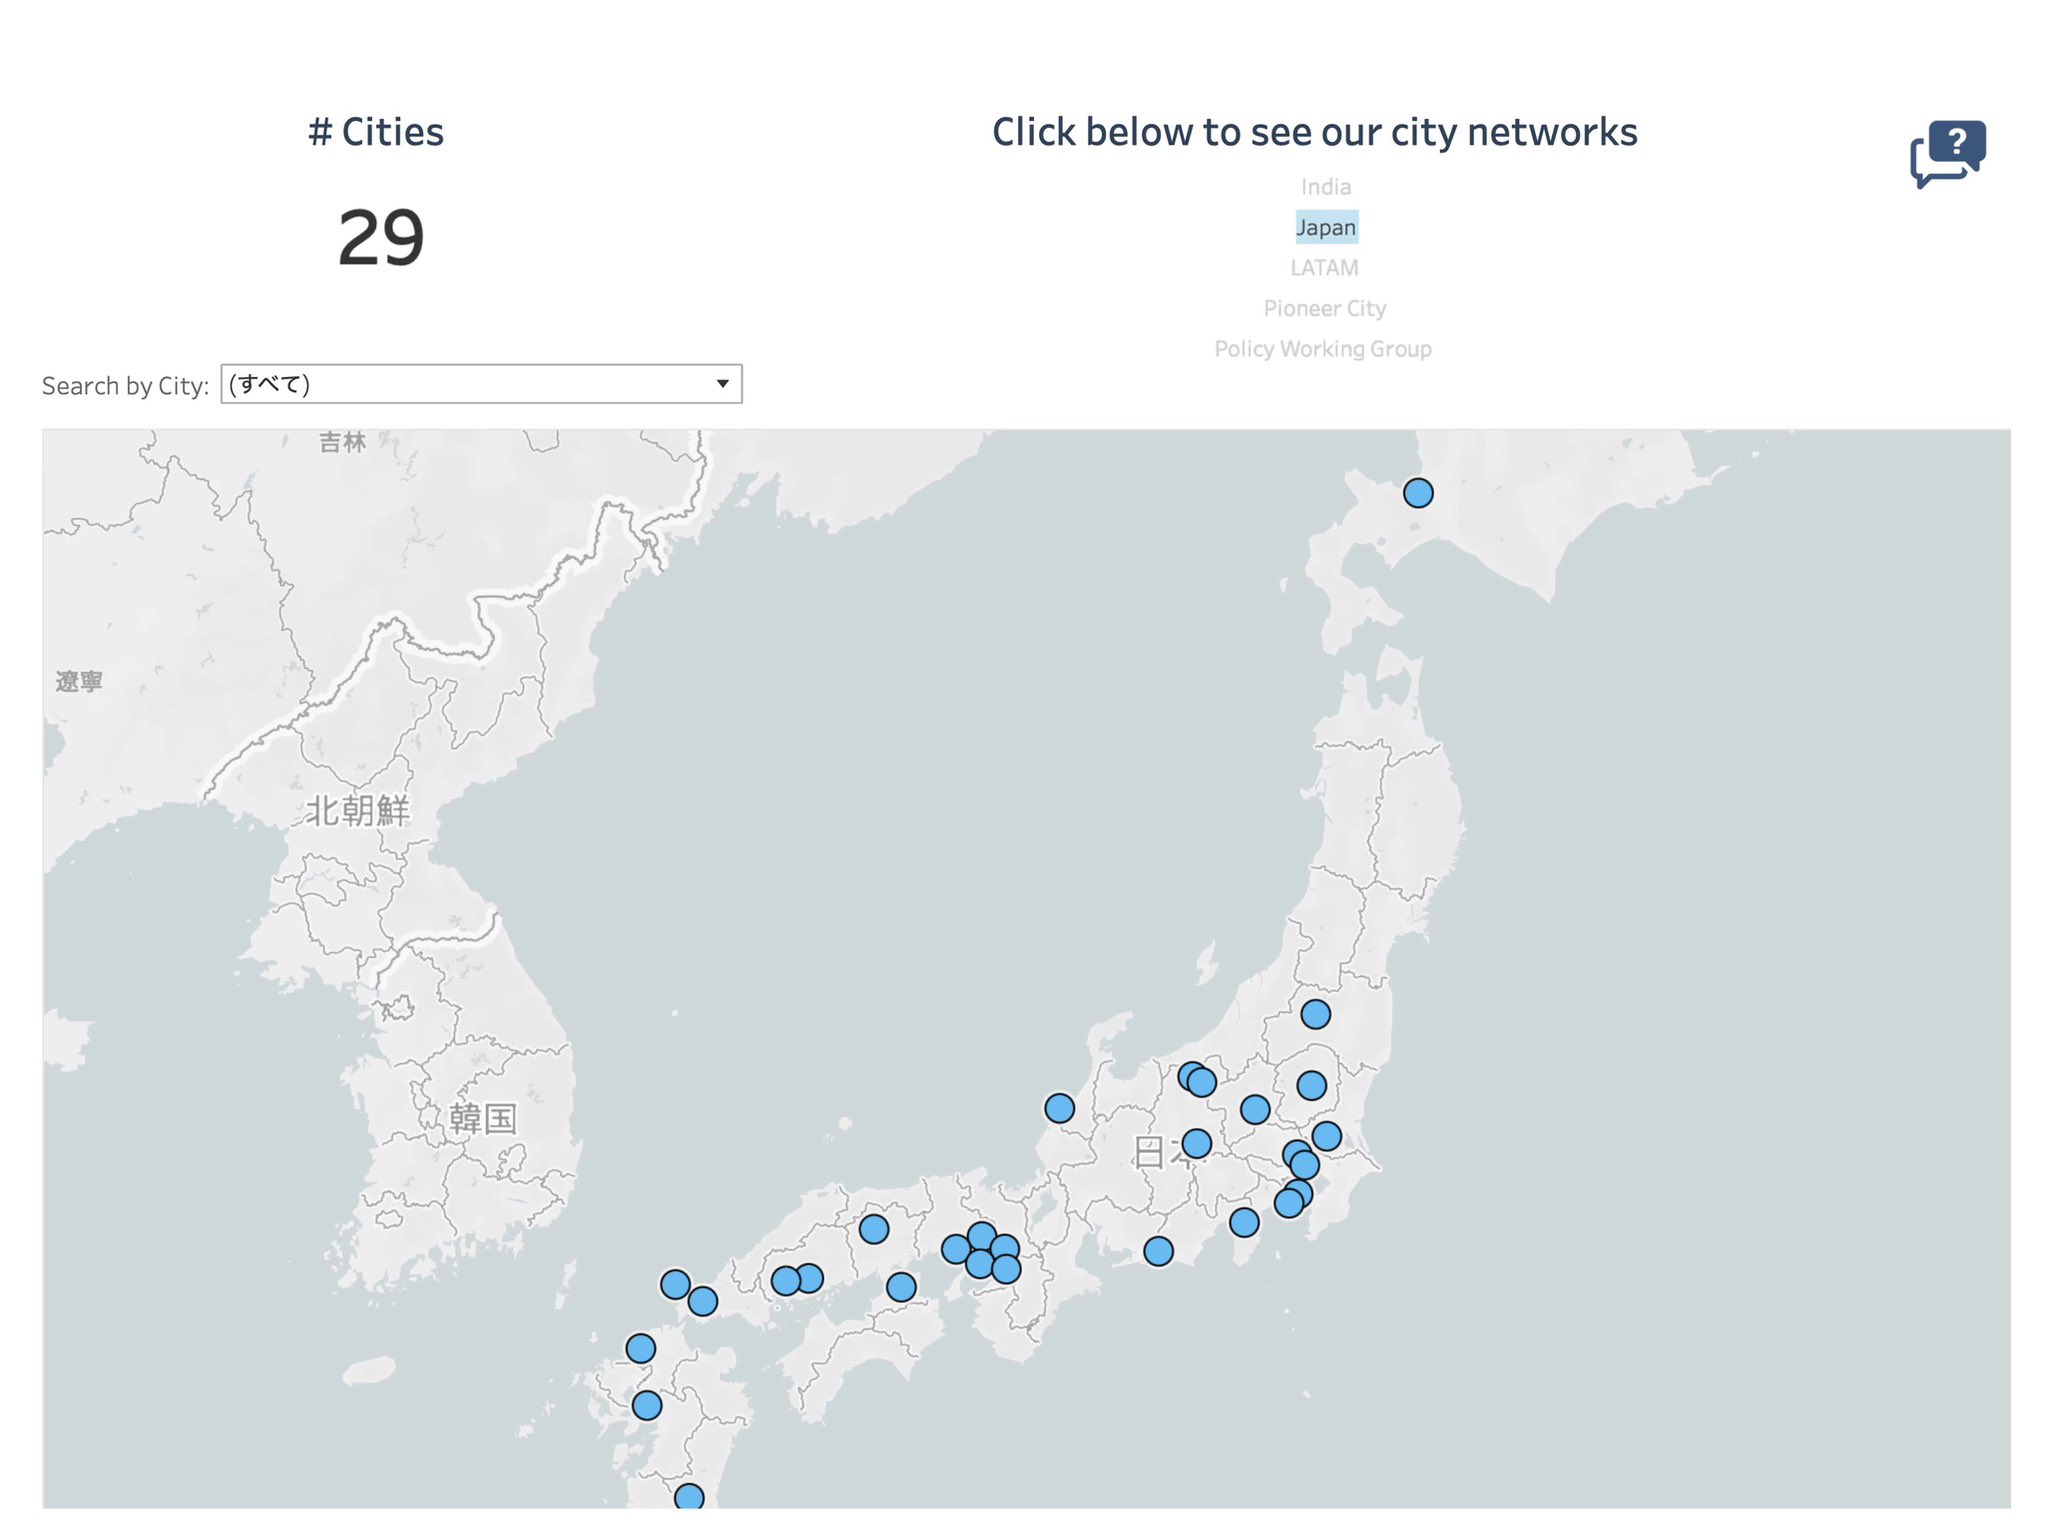Click the marker right of 日本 label
Screen dimensions: 2048x1528
point(1196,1143)
